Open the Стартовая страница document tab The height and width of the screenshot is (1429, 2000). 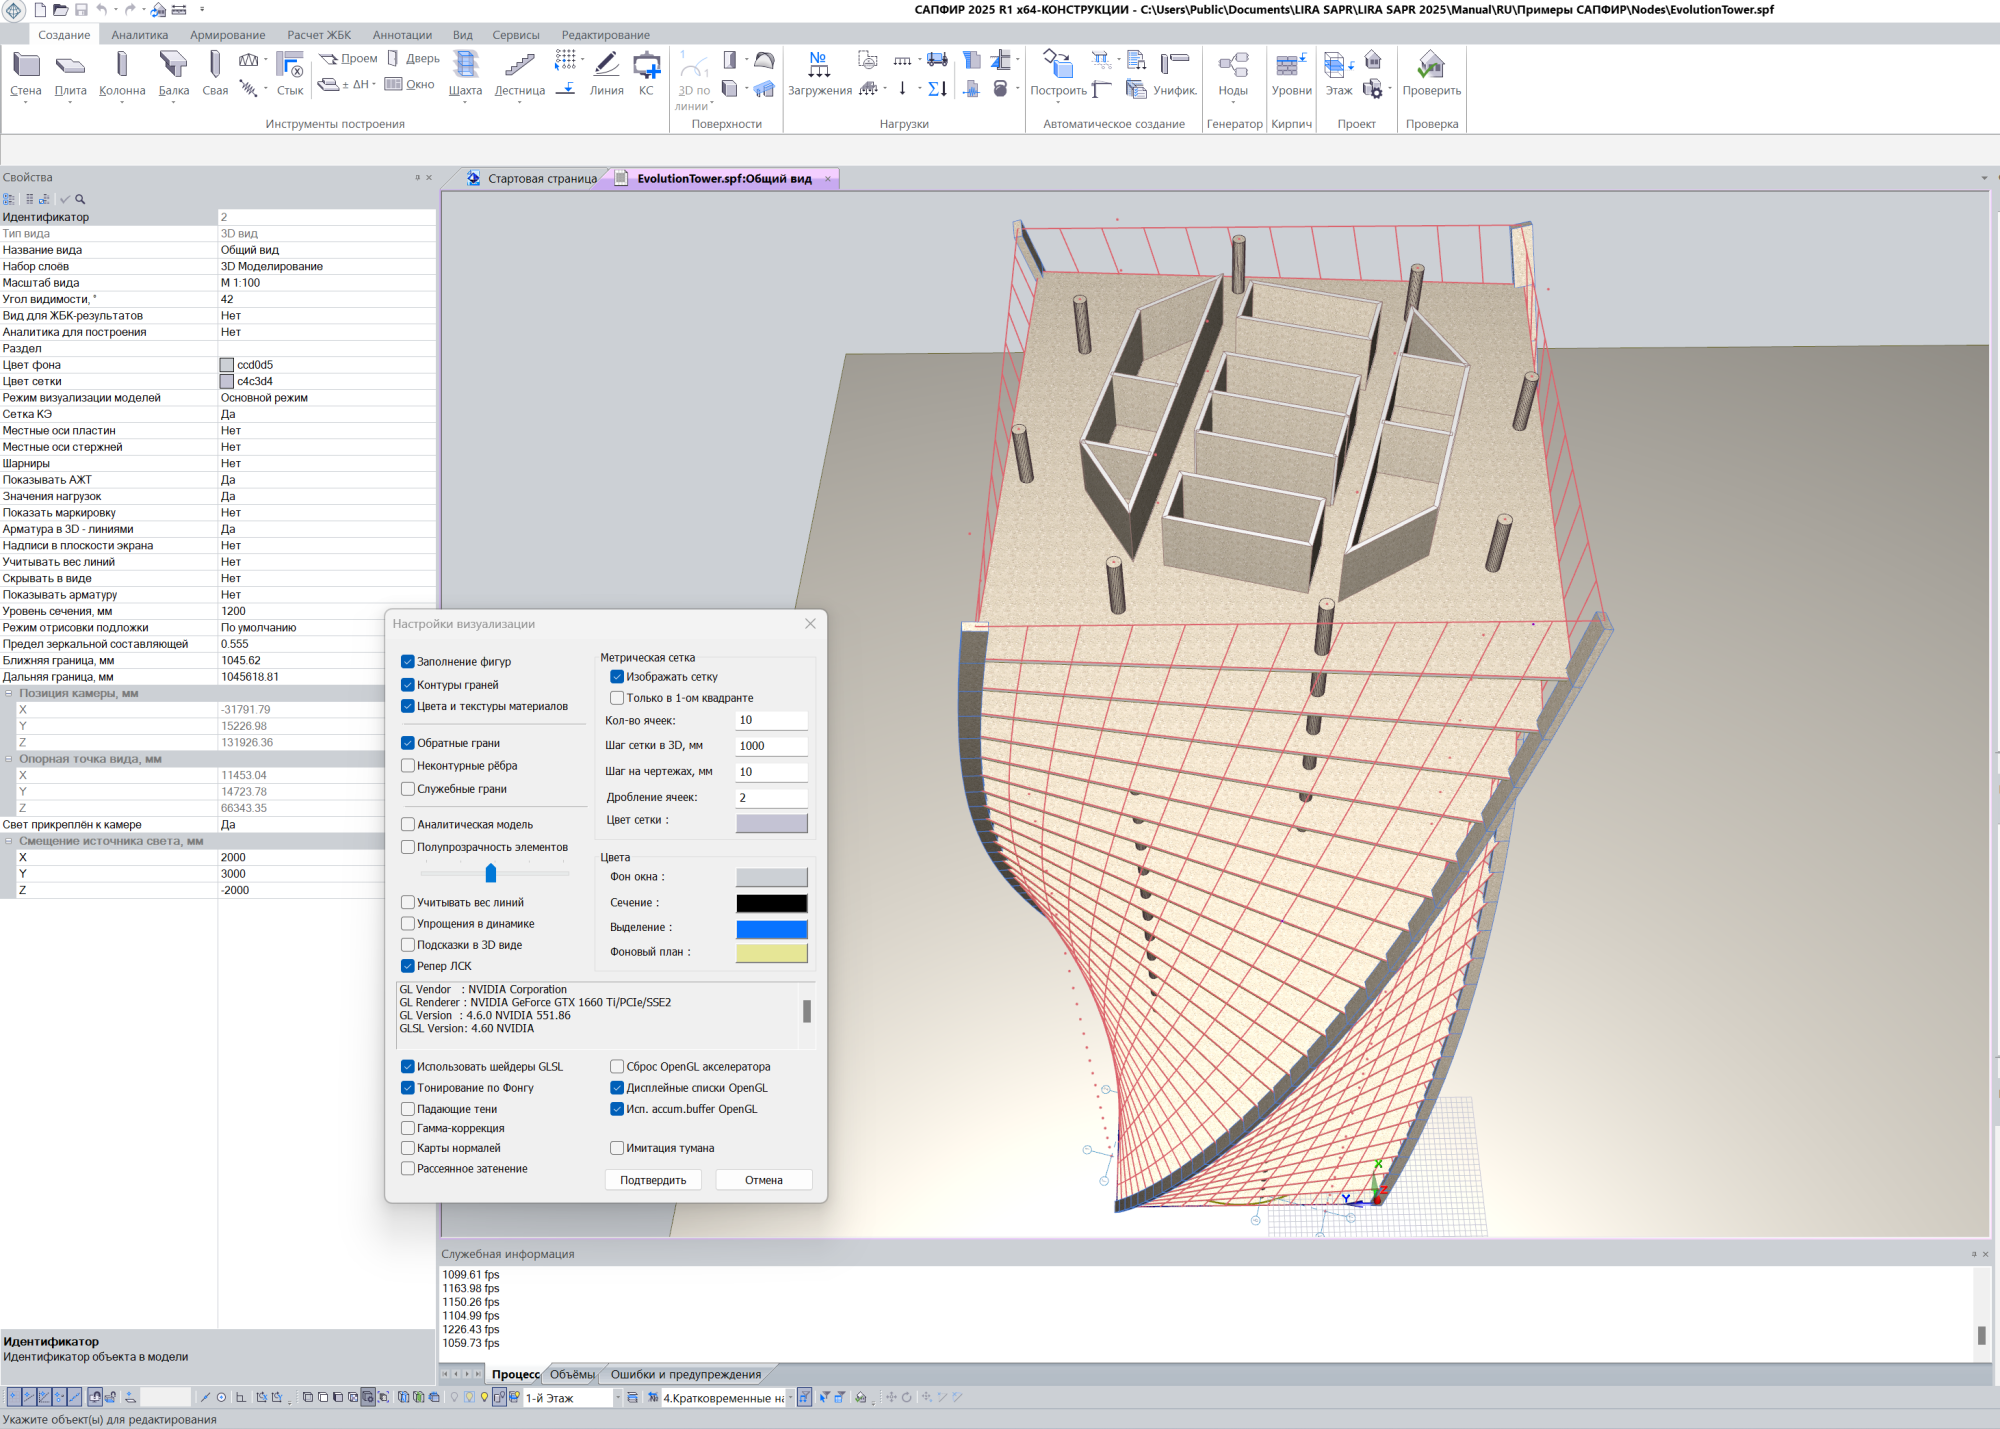point(541,179)
